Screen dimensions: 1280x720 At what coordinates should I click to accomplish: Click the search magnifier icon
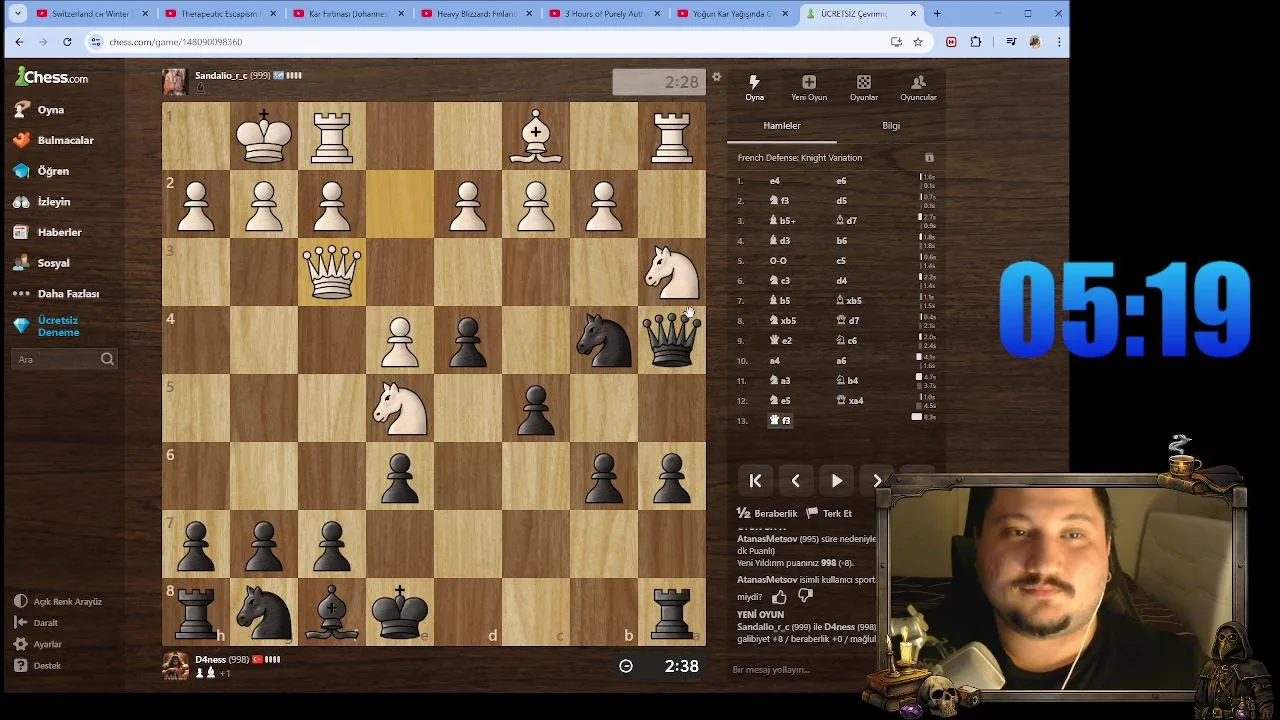coord(107,359)
